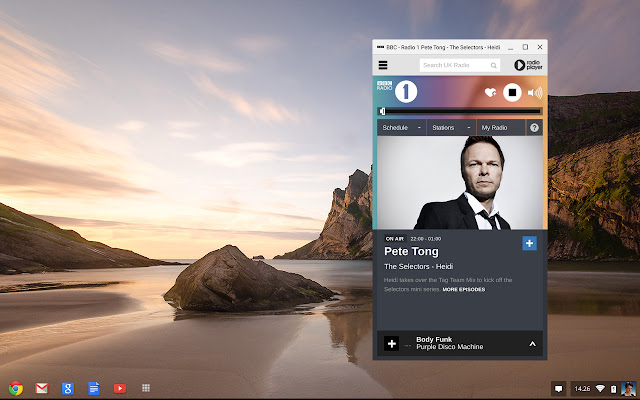Open Gmail from the shelf
Screen dimensions: 640x400
click(42, 388)
